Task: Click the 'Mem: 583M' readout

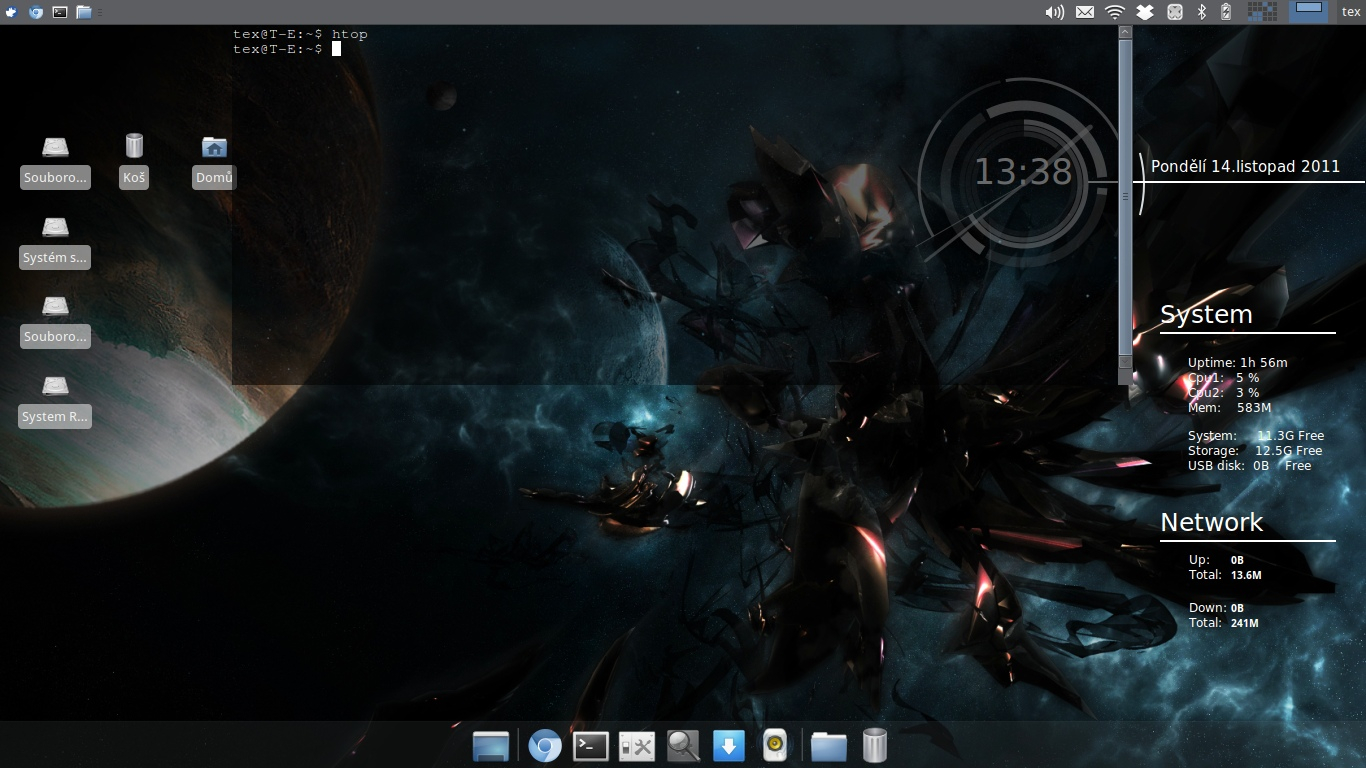Action: pos(1229,407)
